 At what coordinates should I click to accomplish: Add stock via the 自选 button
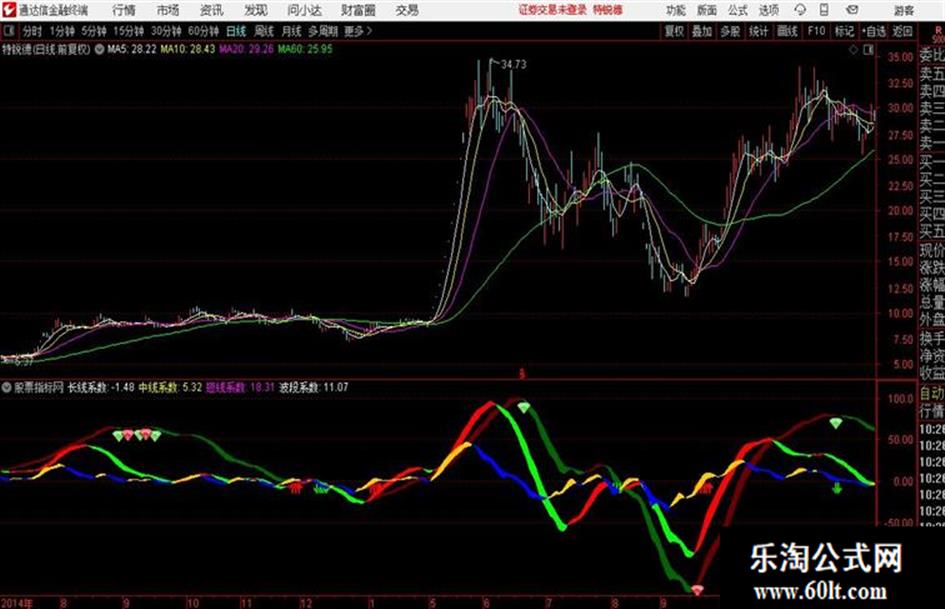click(874, 31)
